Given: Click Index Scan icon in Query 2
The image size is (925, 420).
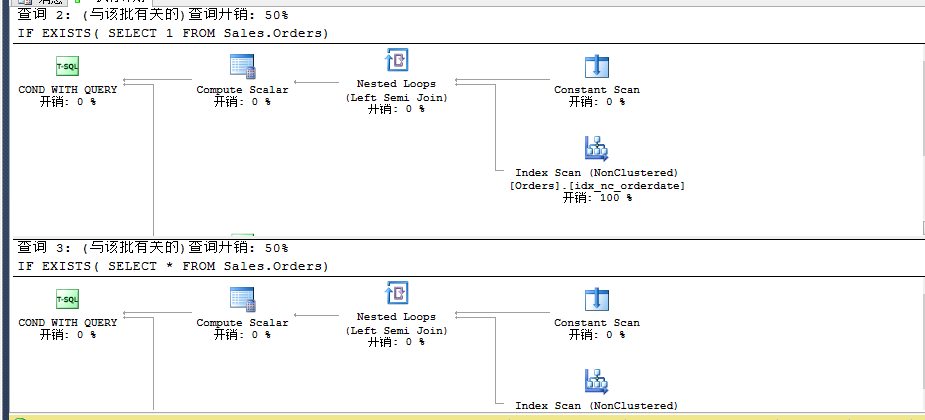Looking at the screenshot, I should [x=597, y=149].
